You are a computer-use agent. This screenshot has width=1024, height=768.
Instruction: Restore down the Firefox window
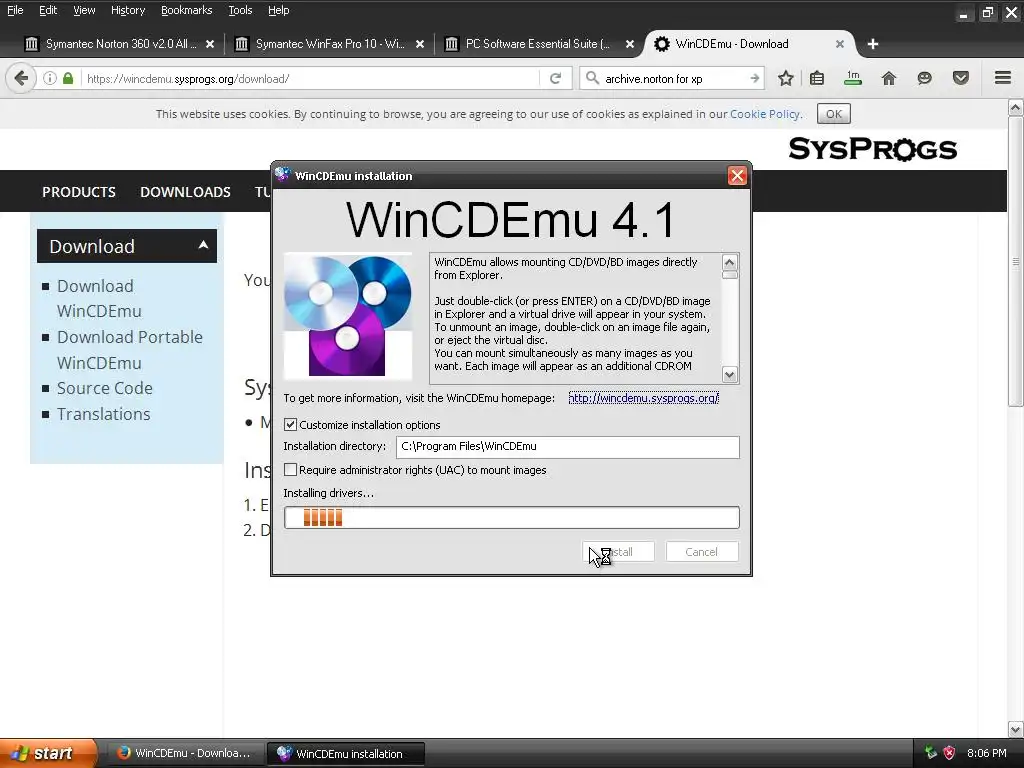coord(987,12)
